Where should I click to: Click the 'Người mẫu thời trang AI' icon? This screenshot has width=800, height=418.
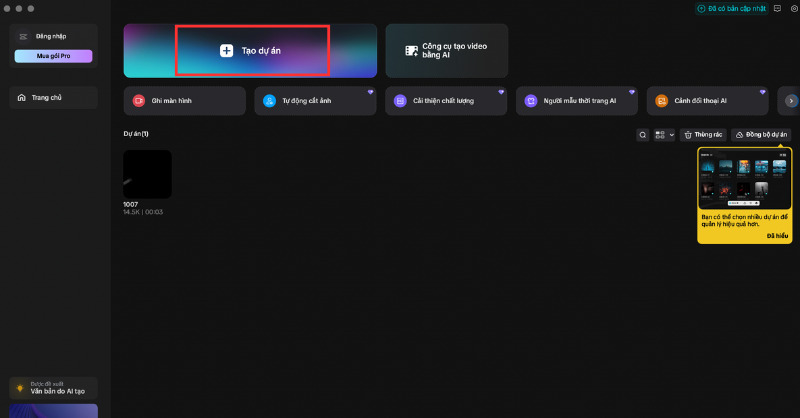[531, 101]
